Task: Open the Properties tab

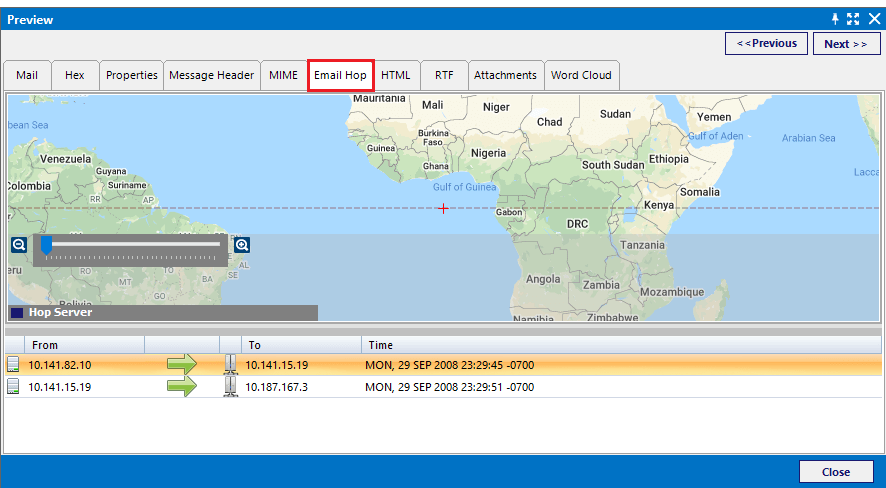Action: pos(132,75)
